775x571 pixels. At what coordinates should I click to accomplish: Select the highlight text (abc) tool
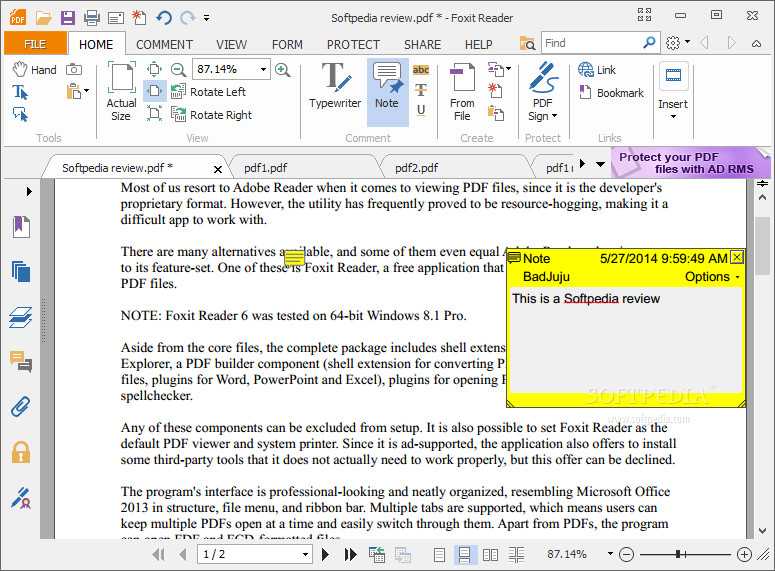[x=421, y=70]
